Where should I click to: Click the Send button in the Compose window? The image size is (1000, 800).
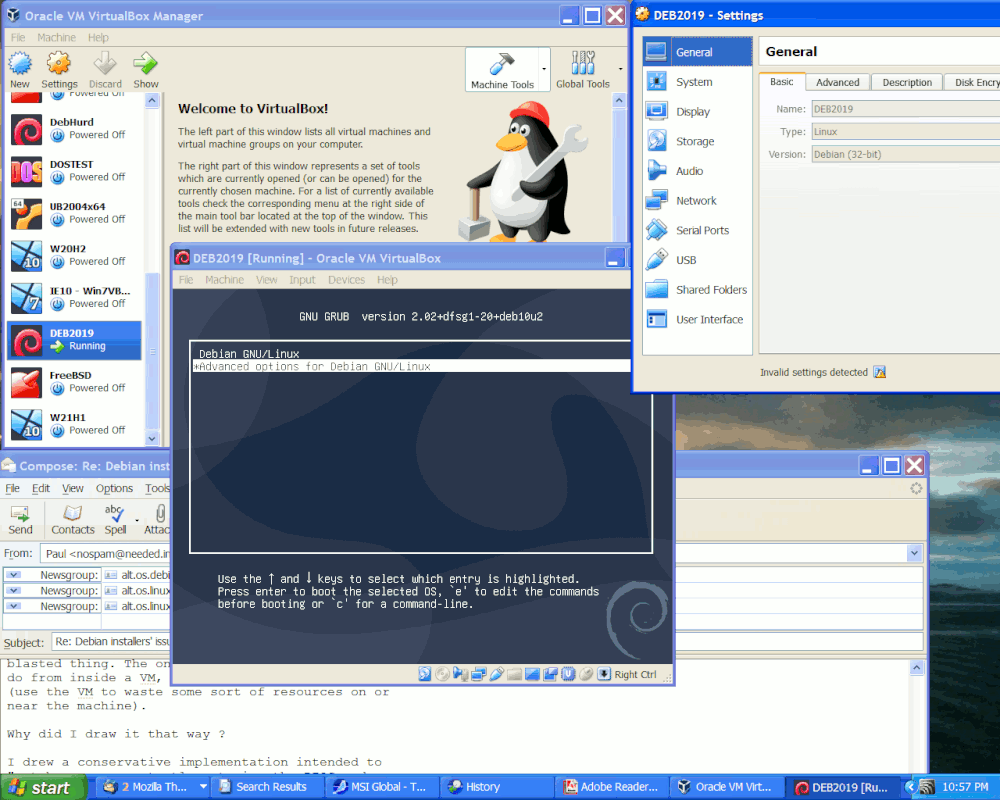pos(20,521)
